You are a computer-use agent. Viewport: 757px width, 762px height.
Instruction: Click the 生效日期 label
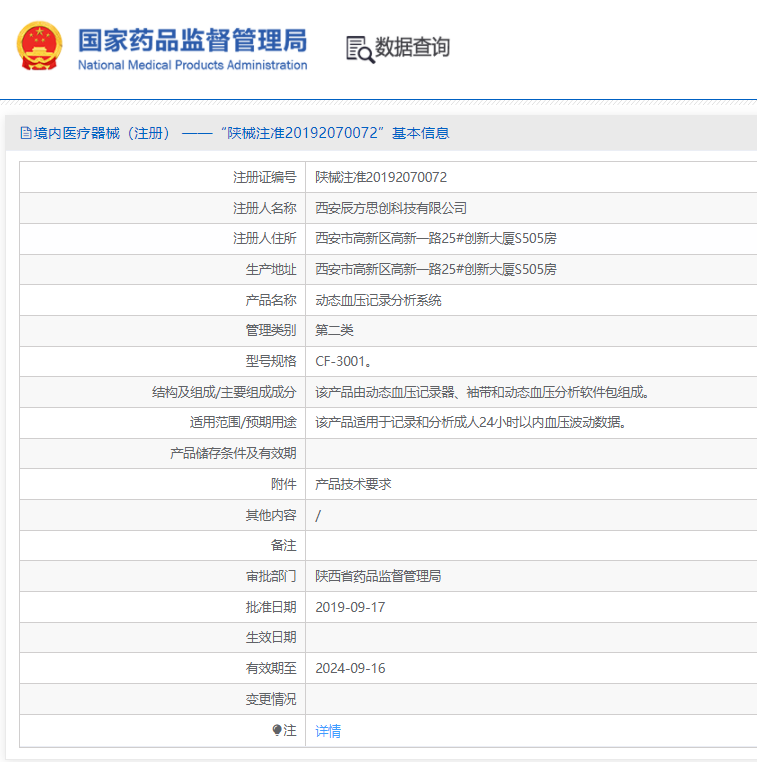click(x=271, y=638)
